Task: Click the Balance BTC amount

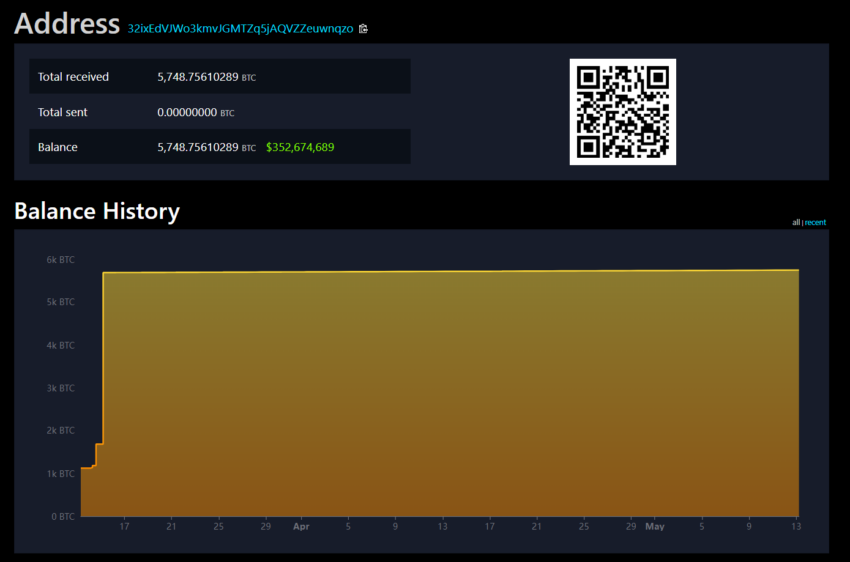Action: pos(198,147)
